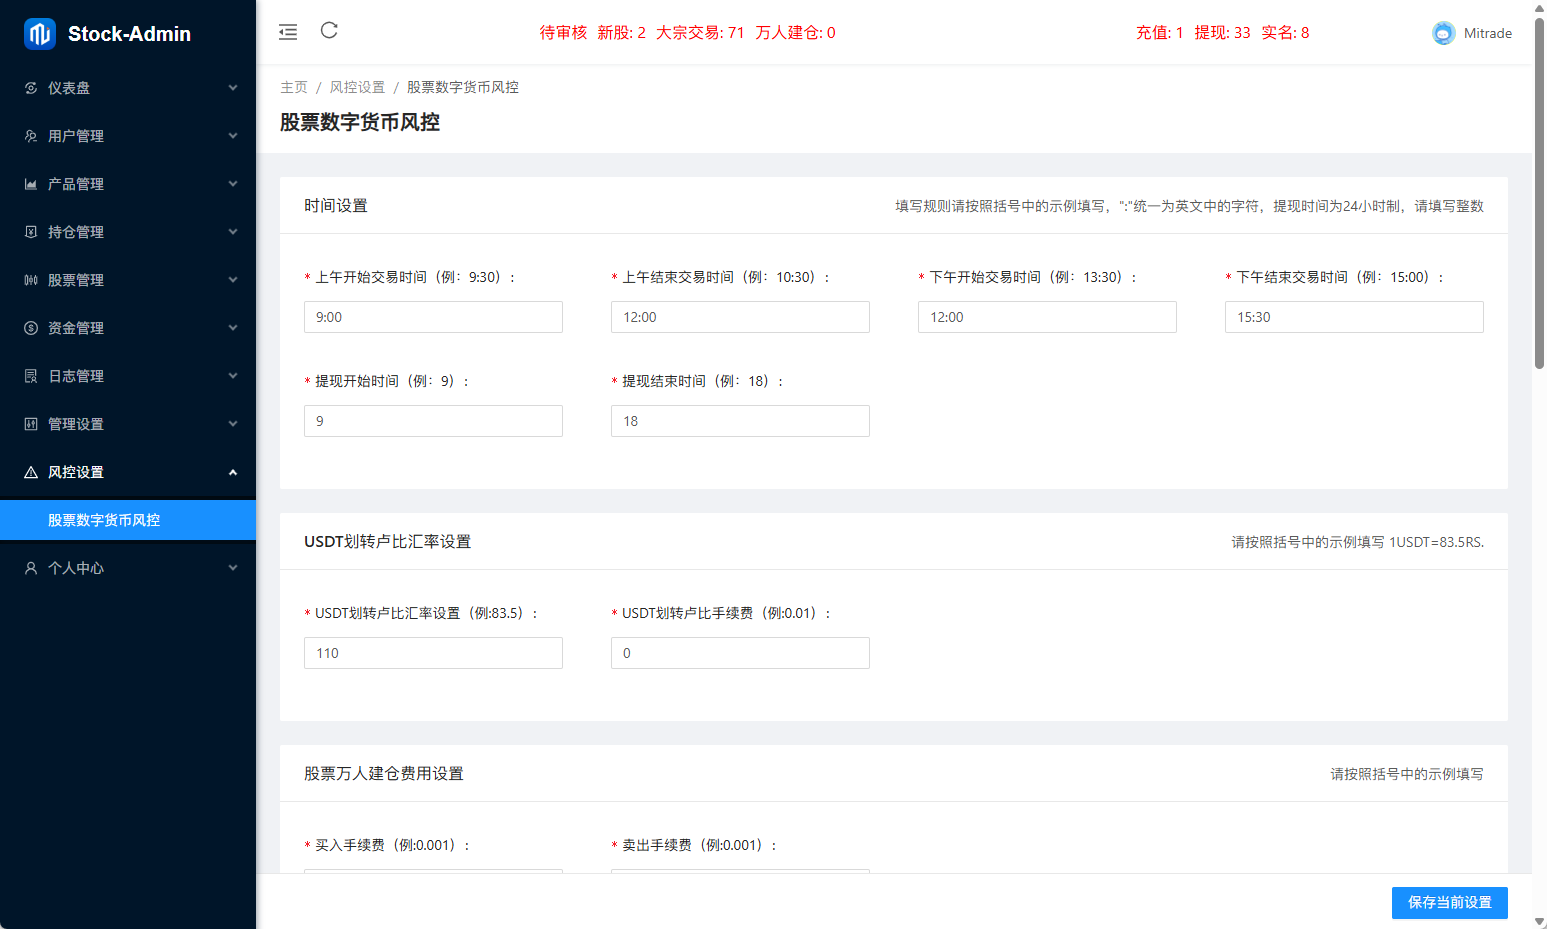Focus the USDT划转卢比手续费 field showing 0

(x=740, y=653)
